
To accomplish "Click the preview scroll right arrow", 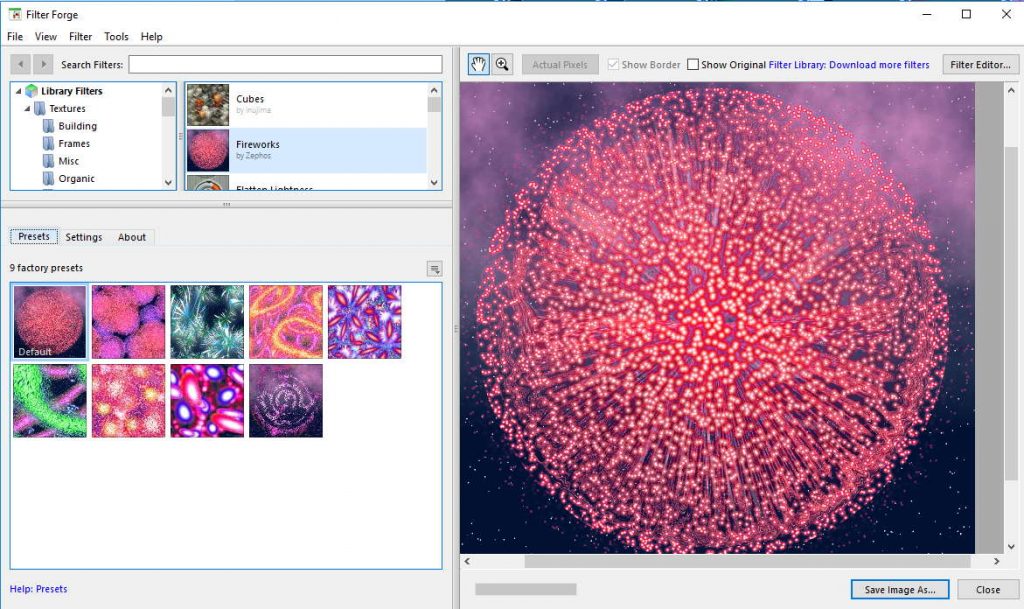I will pos(997,561).
